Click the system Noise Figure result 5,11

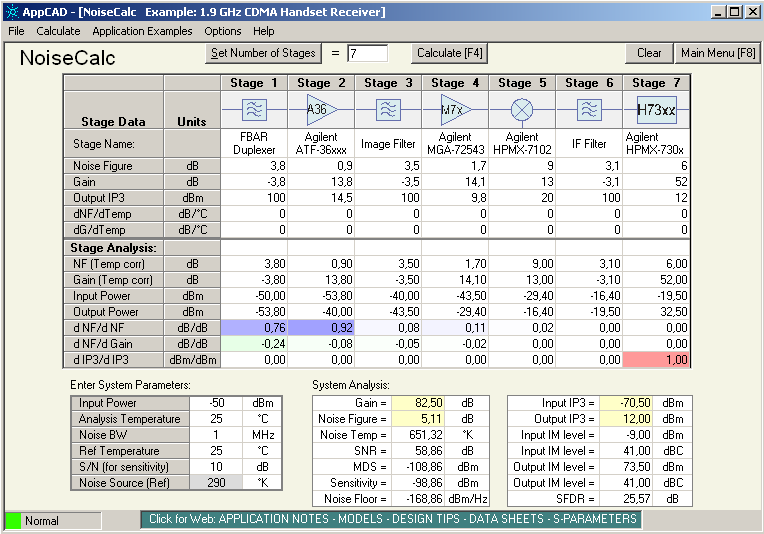(x=418, y=419)
